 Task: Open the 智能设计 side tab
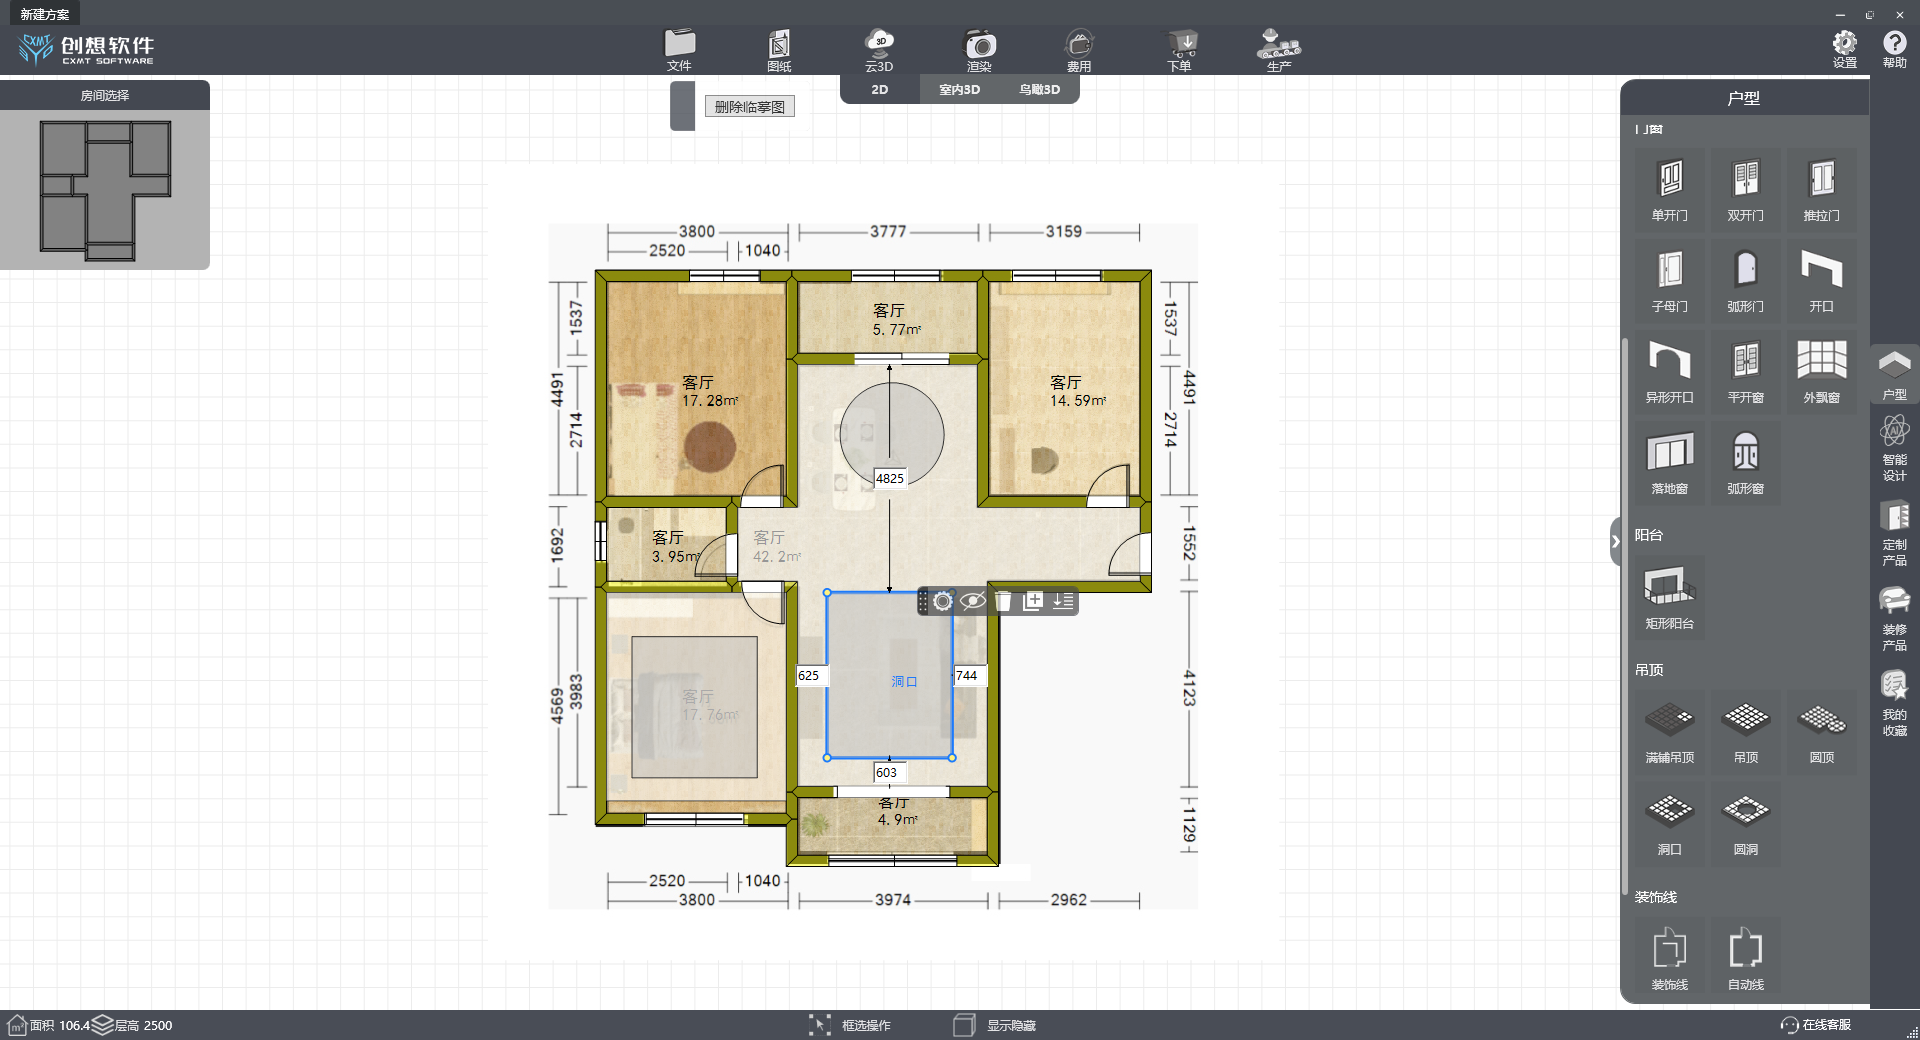coord(1894,448)
